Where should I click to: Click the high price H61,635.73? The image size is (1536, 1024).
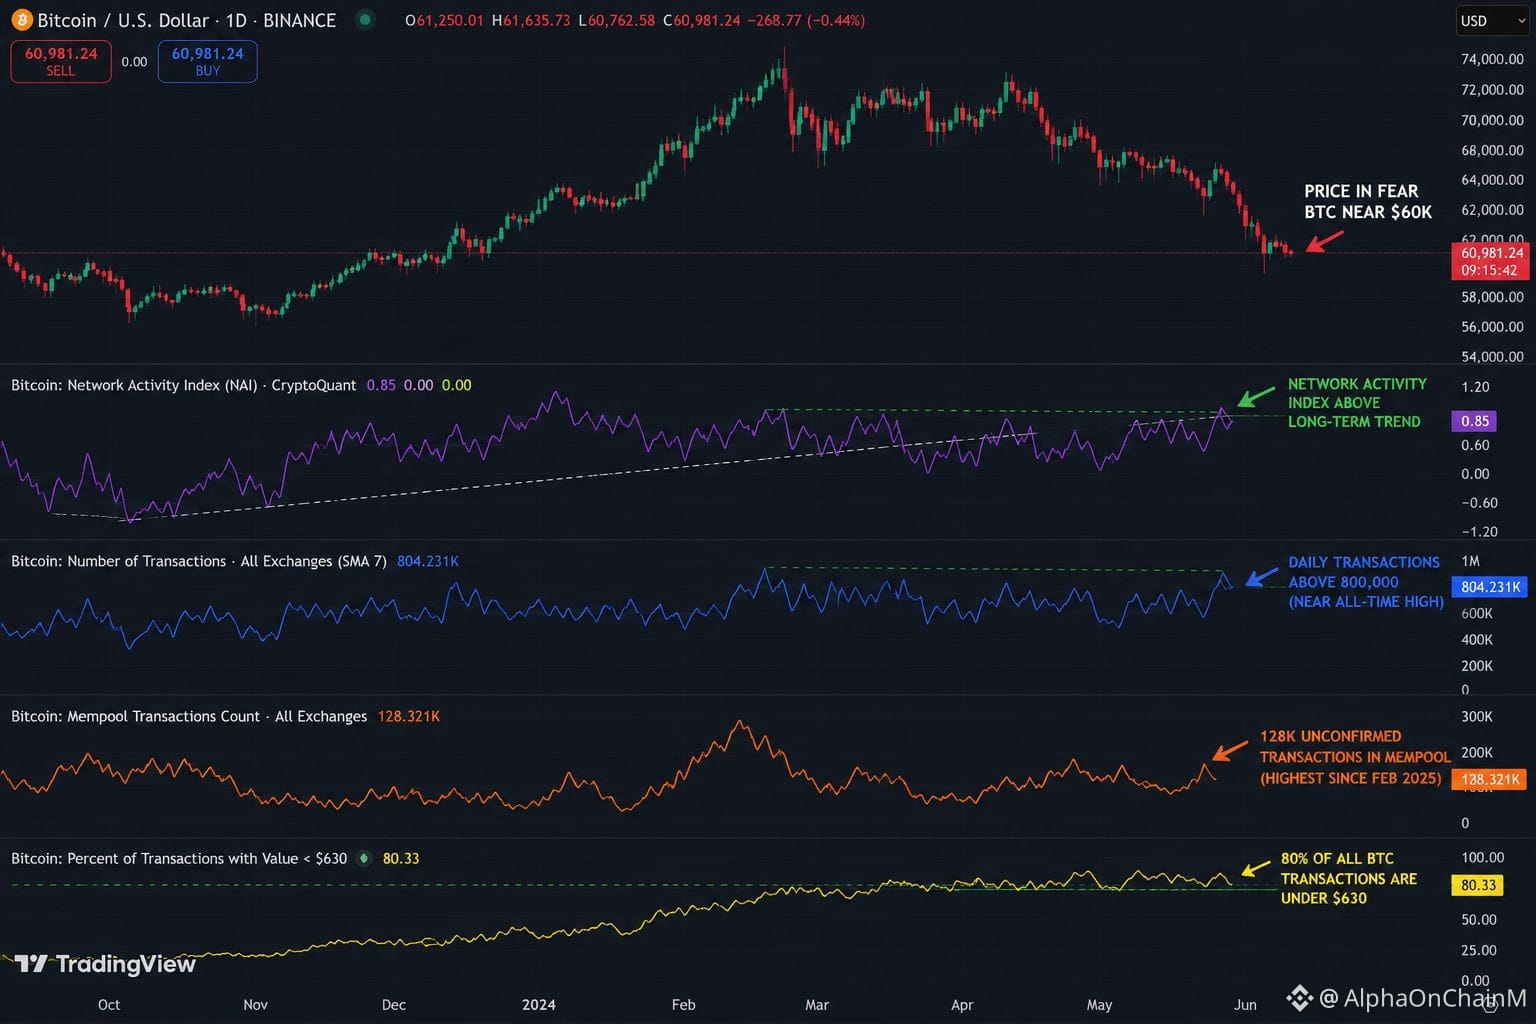click(x=531, y=20)
